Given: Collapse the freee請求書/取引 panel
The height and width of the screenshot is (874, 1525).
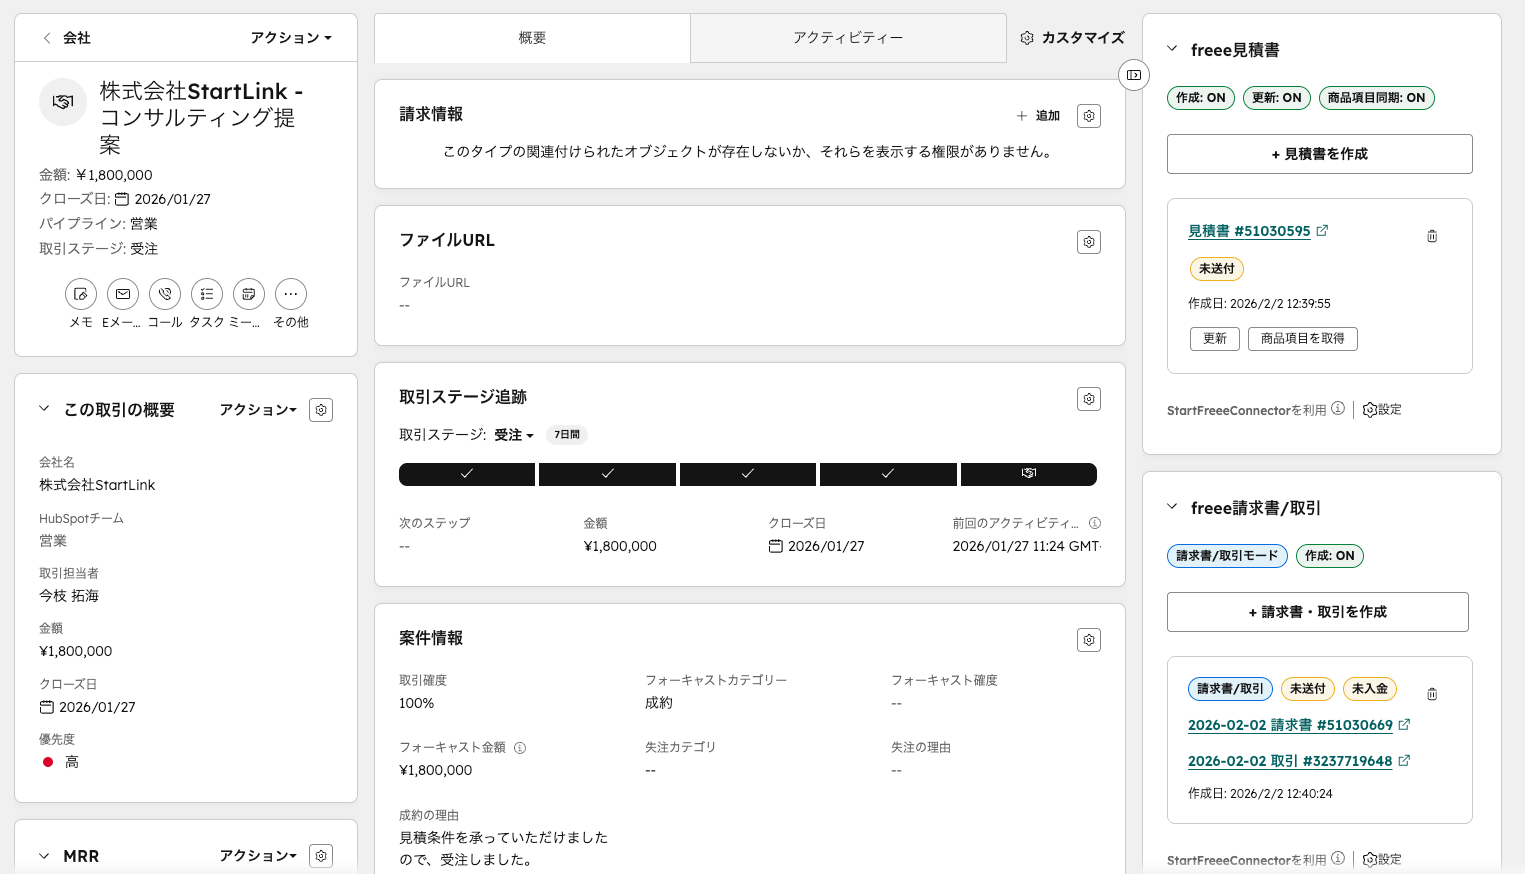Looking at the screenshot, I should click(x=1172, y=506).
